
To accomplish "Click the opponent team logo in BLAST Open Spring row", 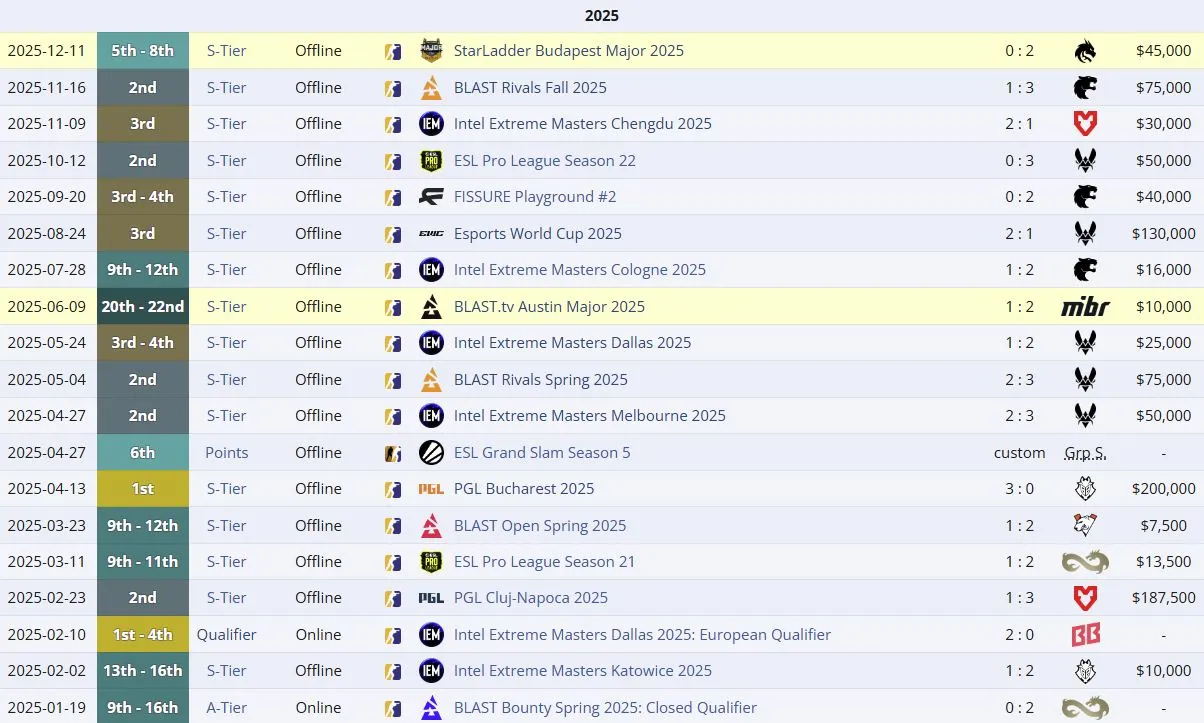I will (1085, 526).
